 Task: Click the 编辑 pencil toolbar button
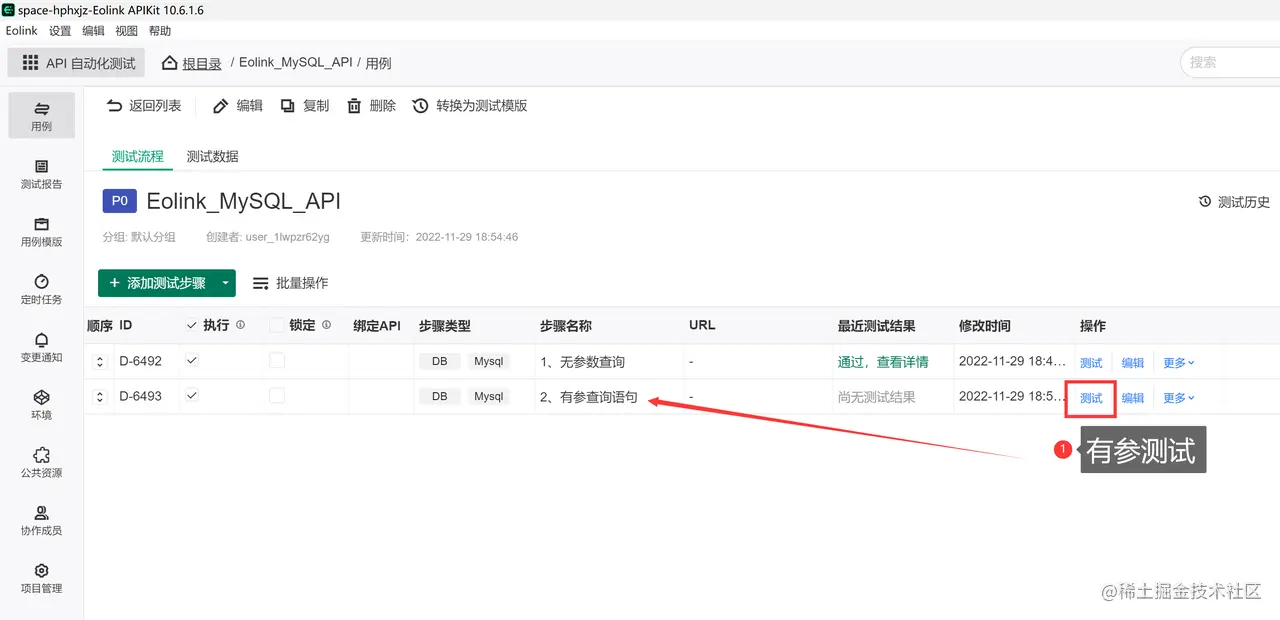[x=238, y=105]
